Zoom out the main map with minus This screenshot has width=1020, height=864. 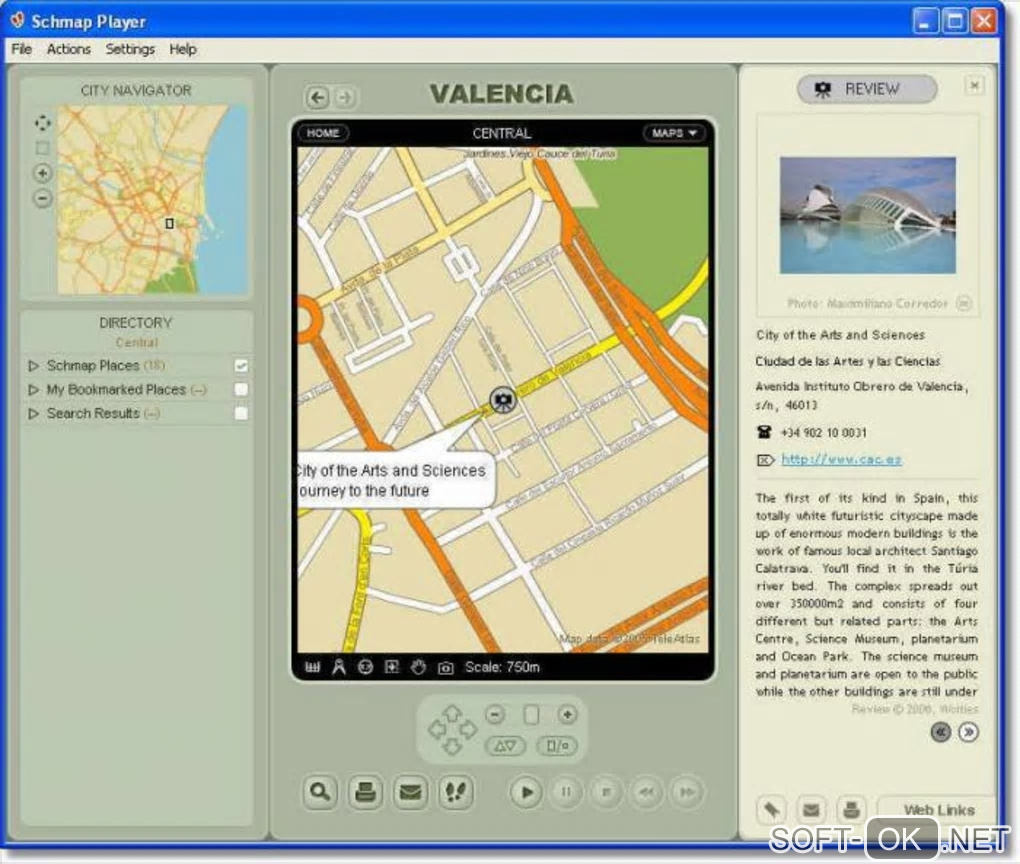pos(495,715)
